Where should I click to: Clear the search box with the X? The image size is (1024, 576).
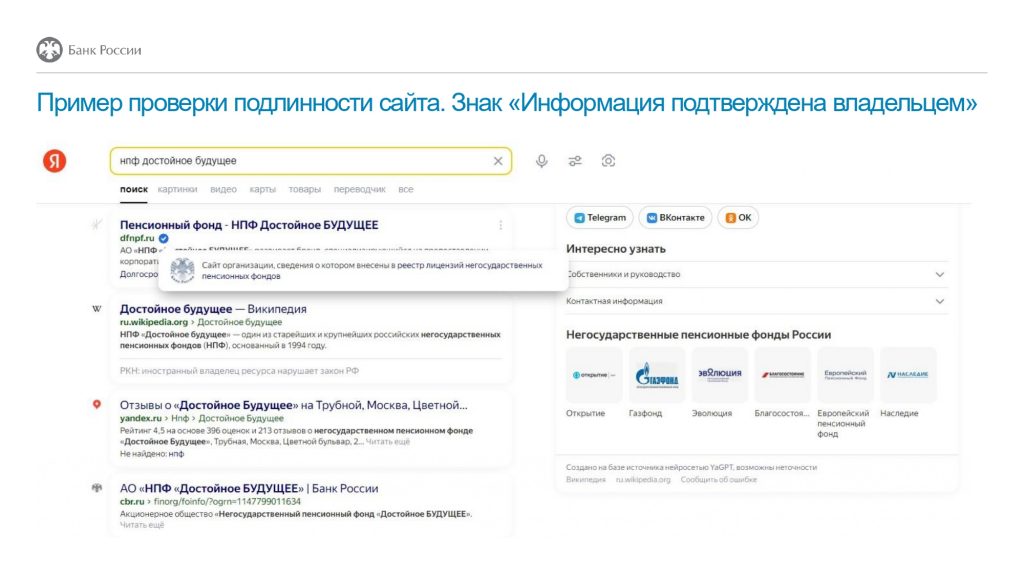[498, 161]
